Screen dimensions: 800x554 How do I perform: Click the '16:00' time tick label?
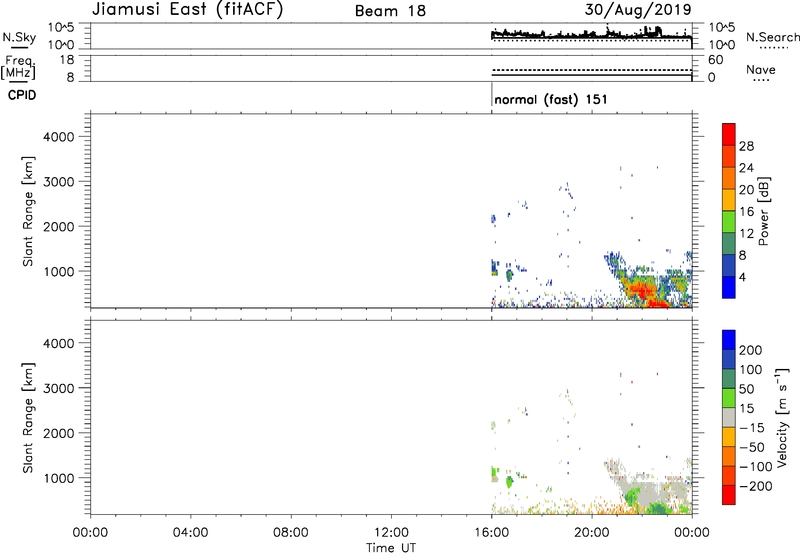(491, 533)
